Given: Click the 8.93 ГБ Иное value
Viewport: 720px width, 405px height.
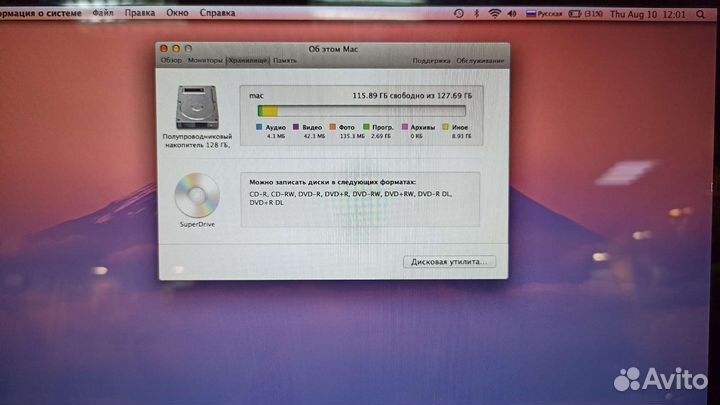Looking at the screenshot, I should [x=461, y=136].
